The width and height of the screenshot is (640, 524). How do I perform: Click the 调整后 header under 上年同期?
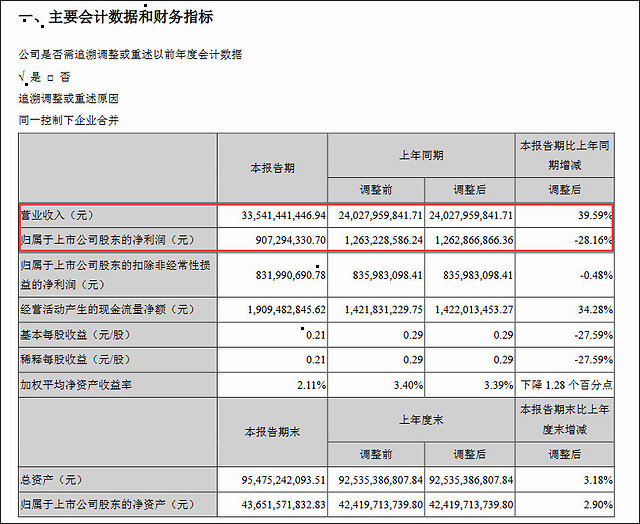[x=469, y=190]
